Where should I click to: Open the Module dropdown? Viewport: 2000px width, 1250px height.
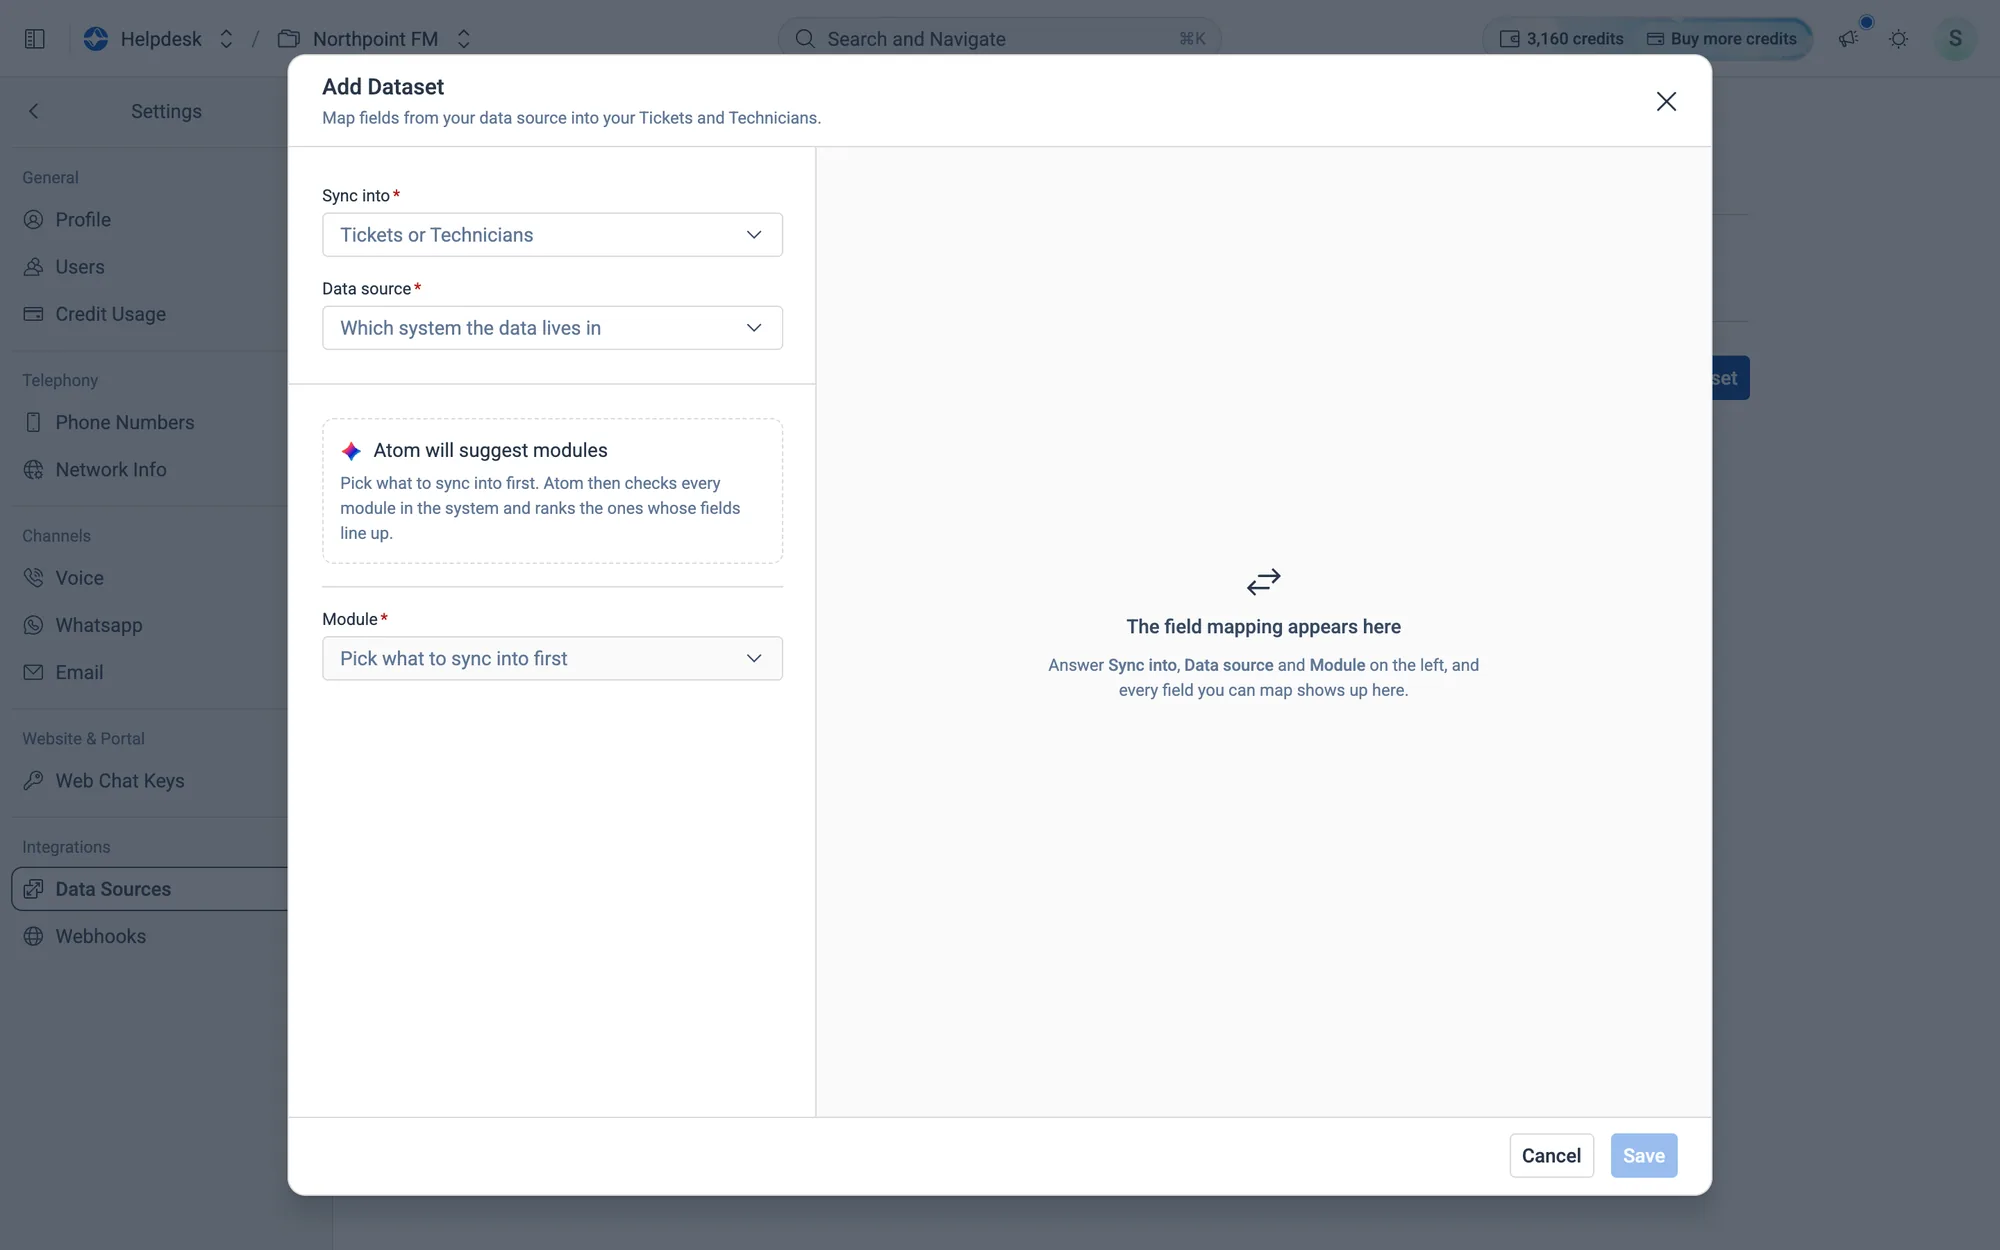click(552, 659)
